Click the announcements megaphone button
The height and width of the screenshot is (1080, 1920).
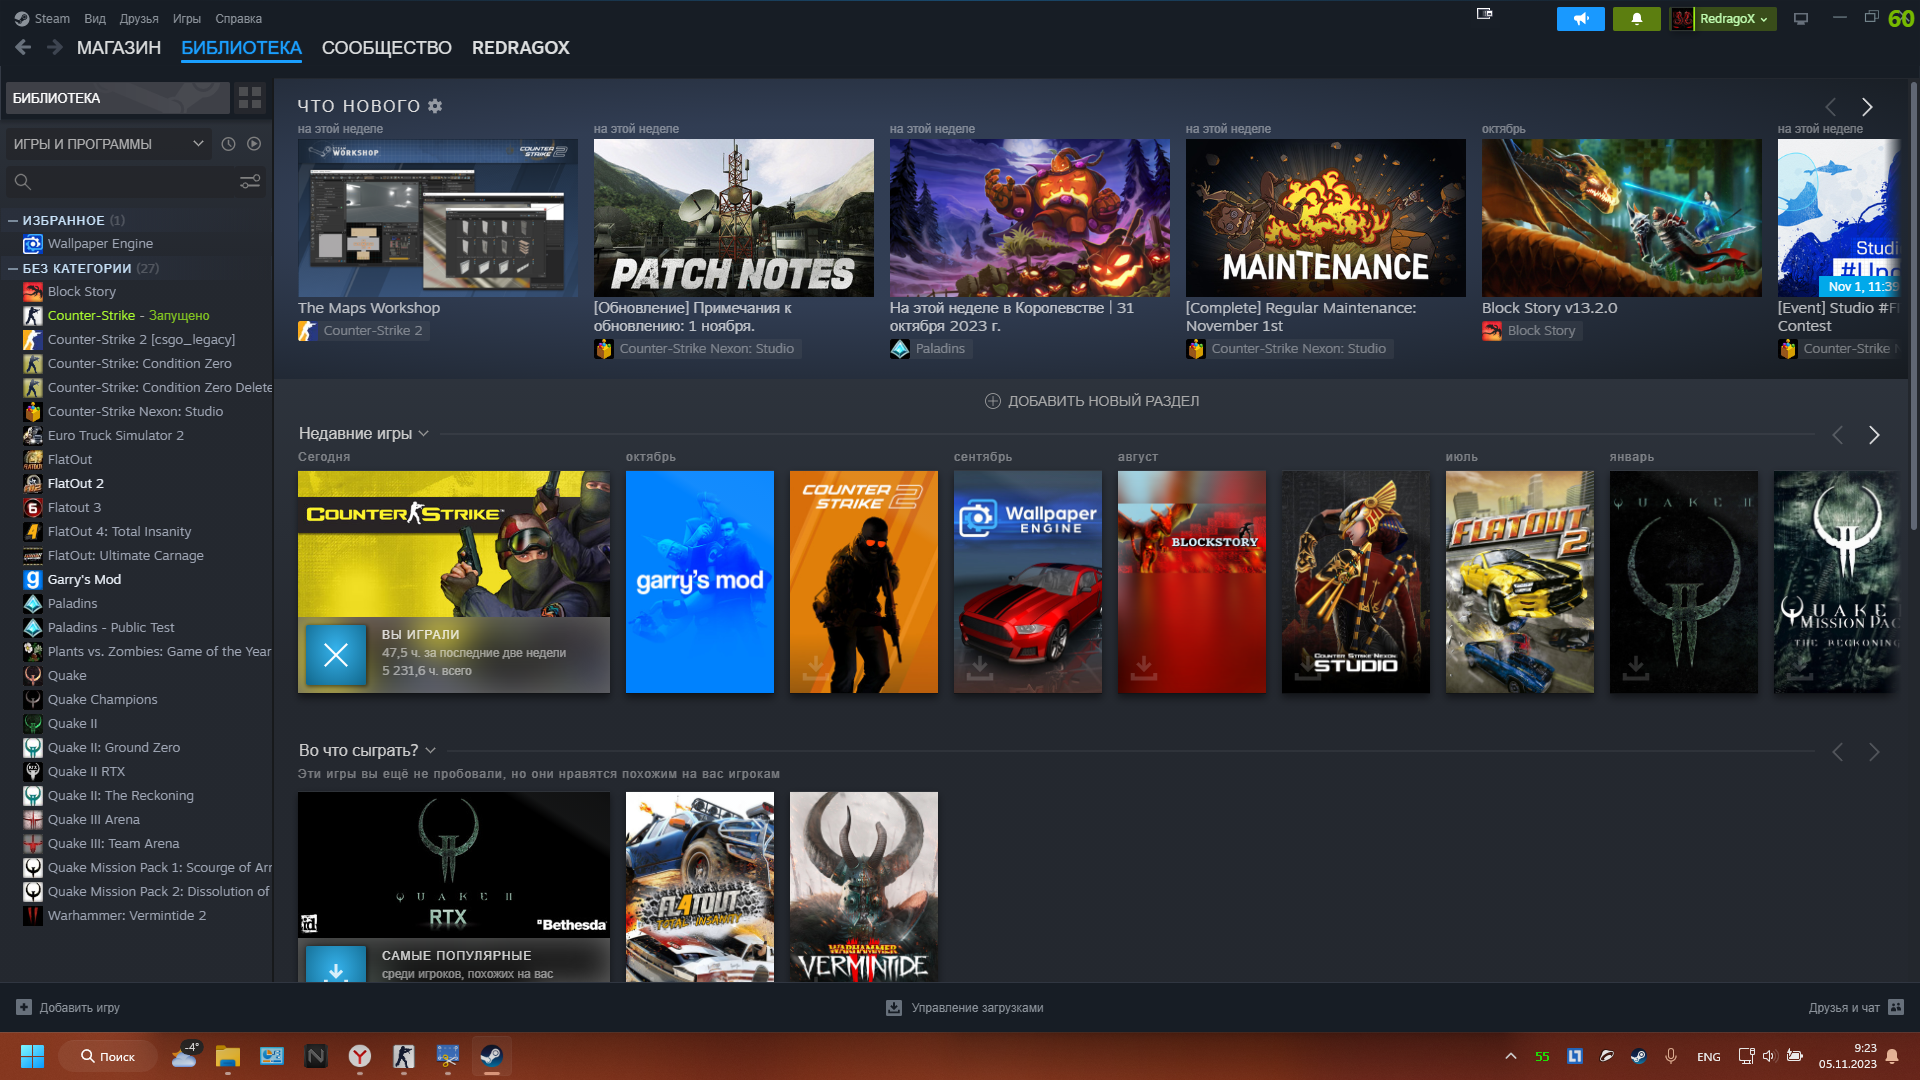click(1580, 19)
